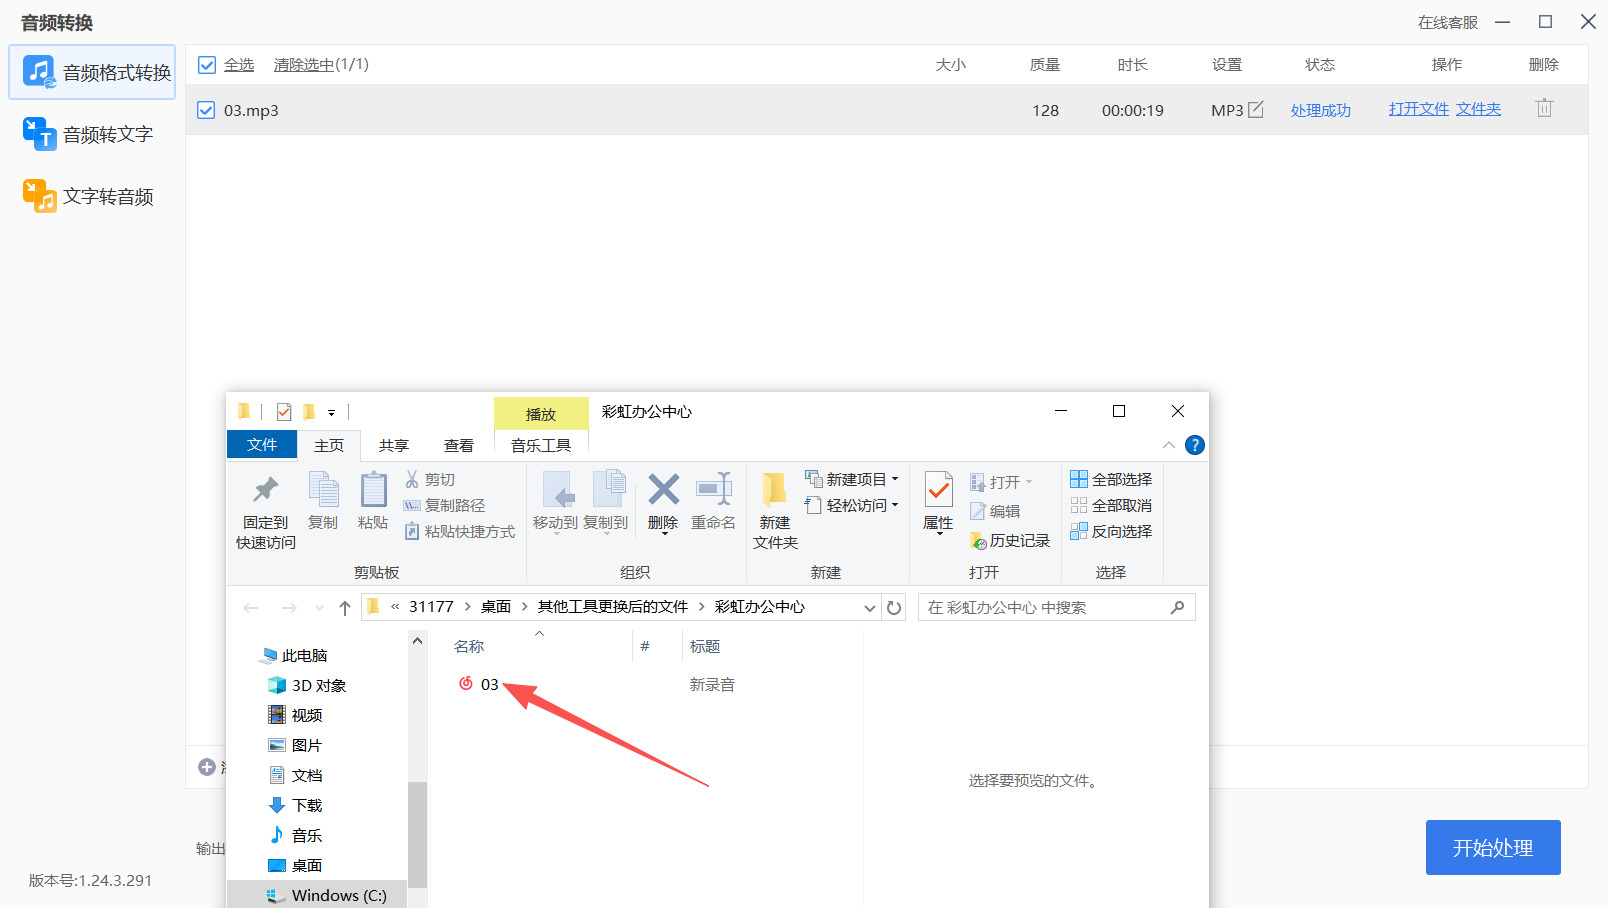
Task: Click the 开始处理 start processing button
Action: tap(1493, 848)
